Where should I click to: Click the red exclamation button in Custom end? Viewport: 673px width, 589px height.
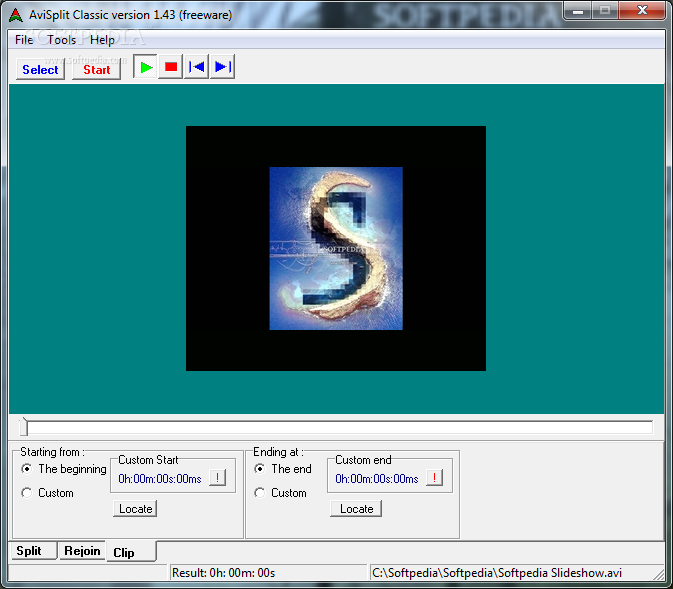(434, 477)
